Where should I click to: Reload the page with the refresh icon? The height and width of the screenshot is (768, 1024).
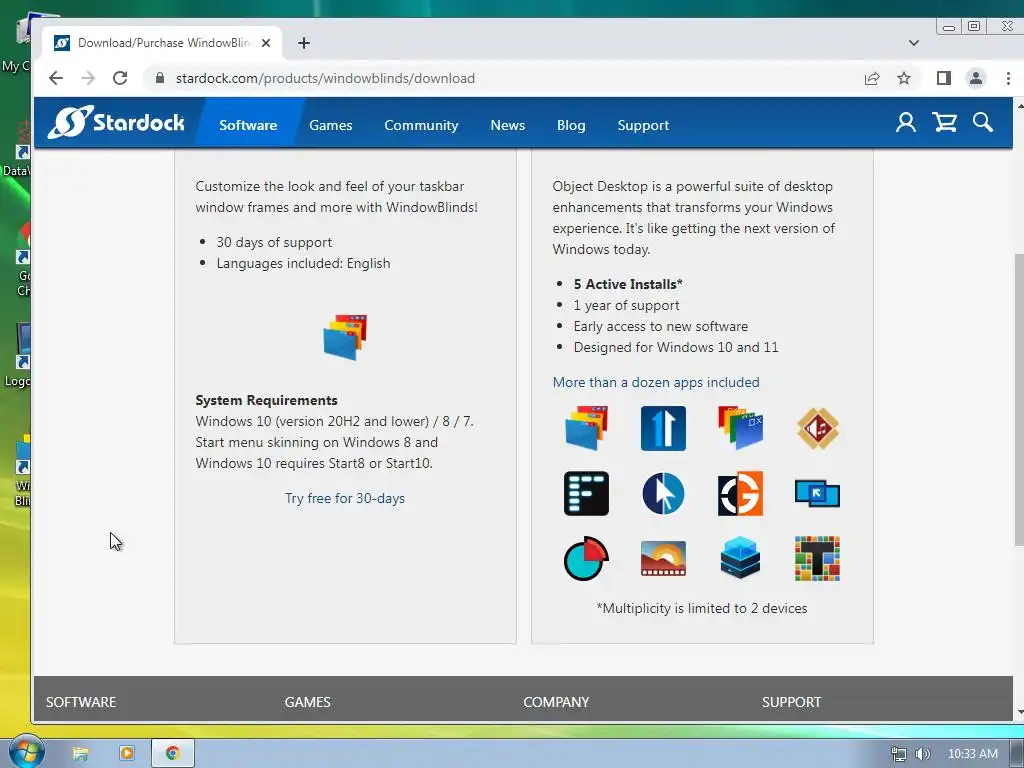[x=120, y=78]
